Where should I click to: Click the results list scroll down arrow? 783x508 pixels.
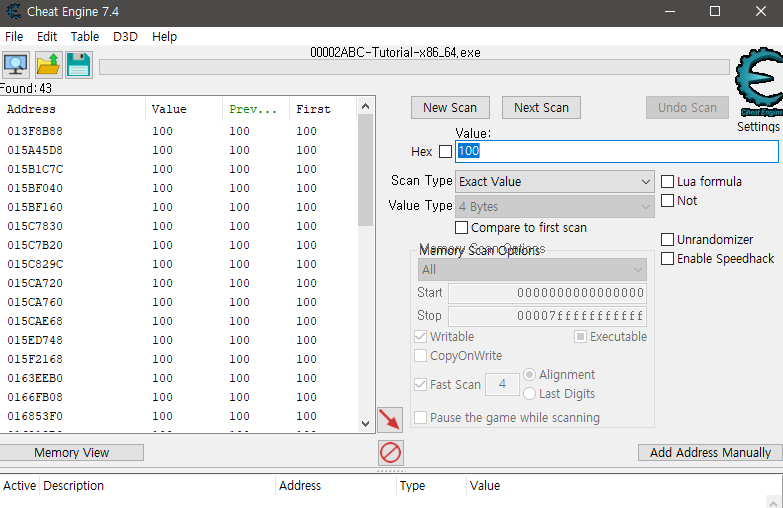click(x=366, y=424)
